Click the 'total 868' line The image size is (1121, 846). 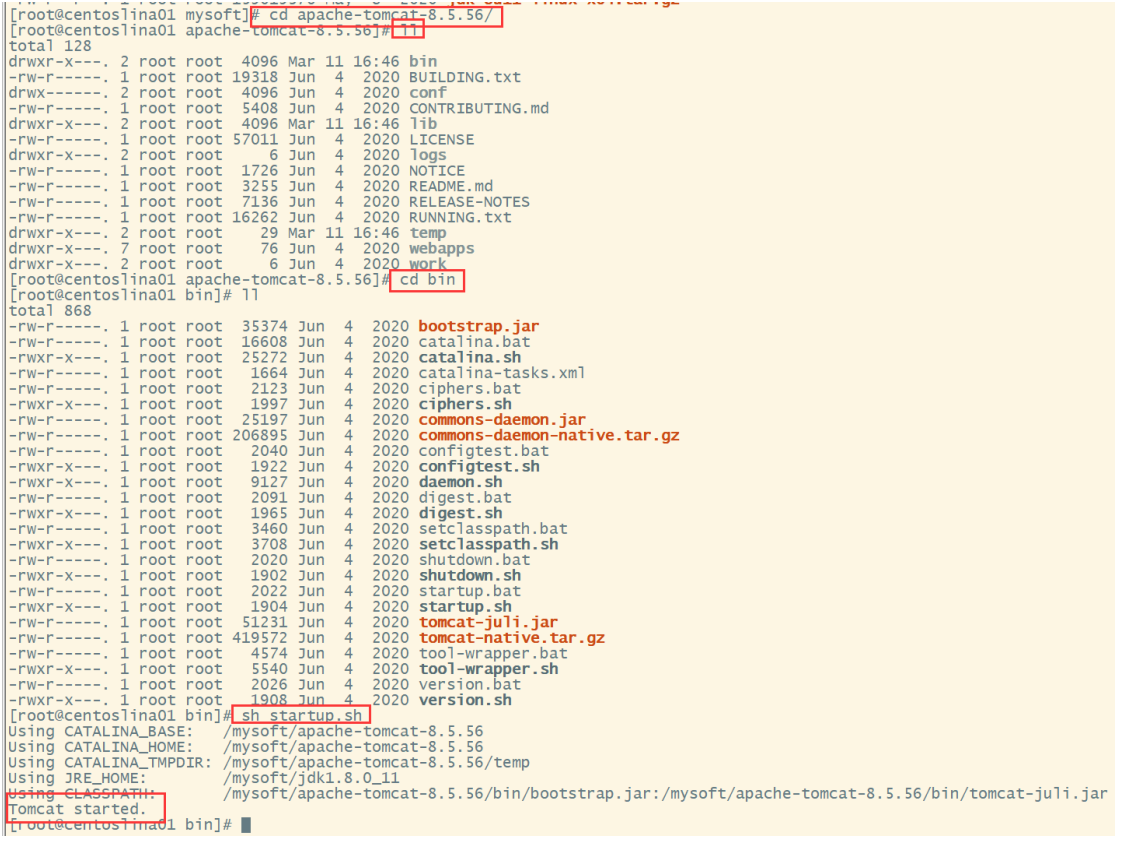coord(50,311)
